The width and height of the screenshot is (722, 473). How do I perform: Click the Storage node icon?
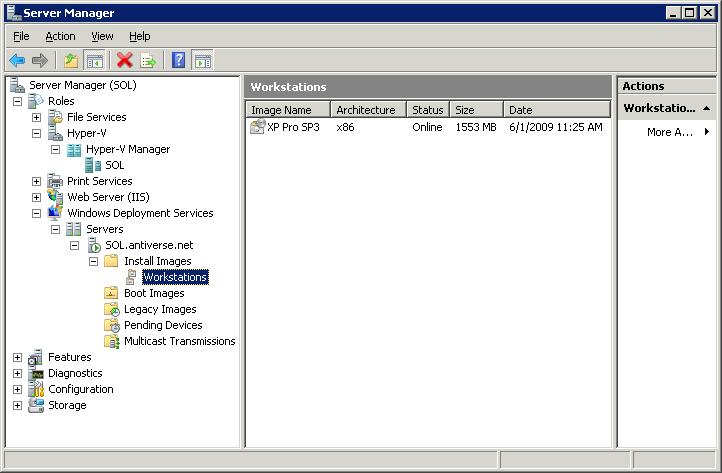[x=35, y=405]
